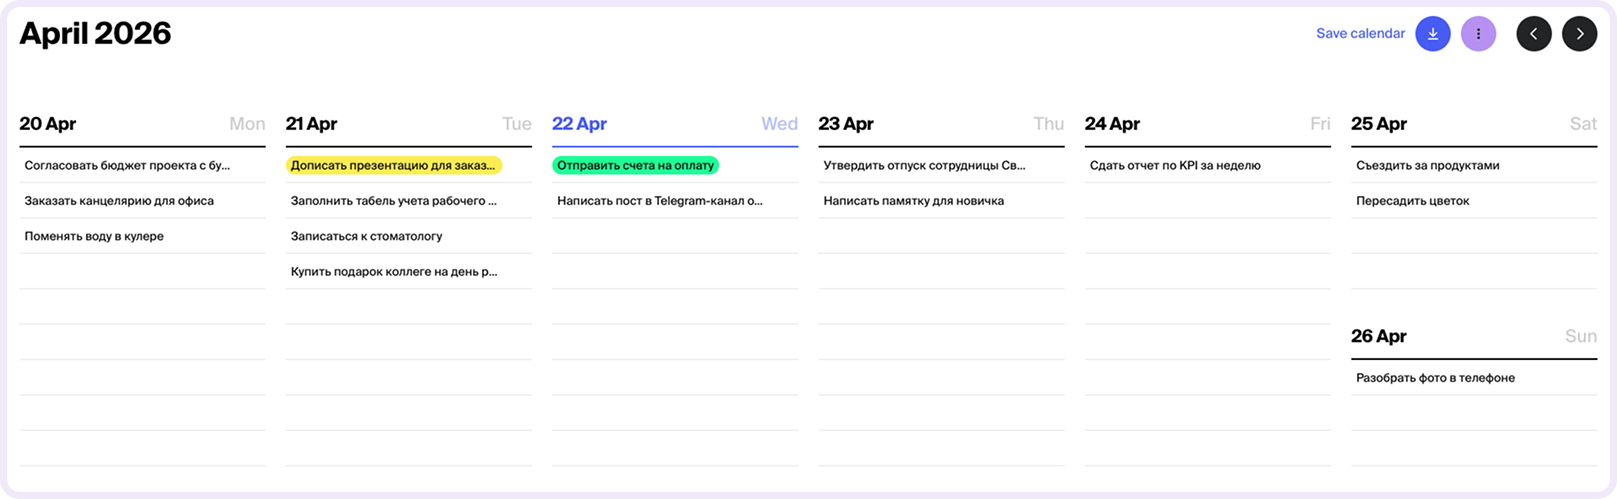Viewport: 1617px width, 499px height.
Task: Go to the previous week
Action: click(x=1533, y=34)
